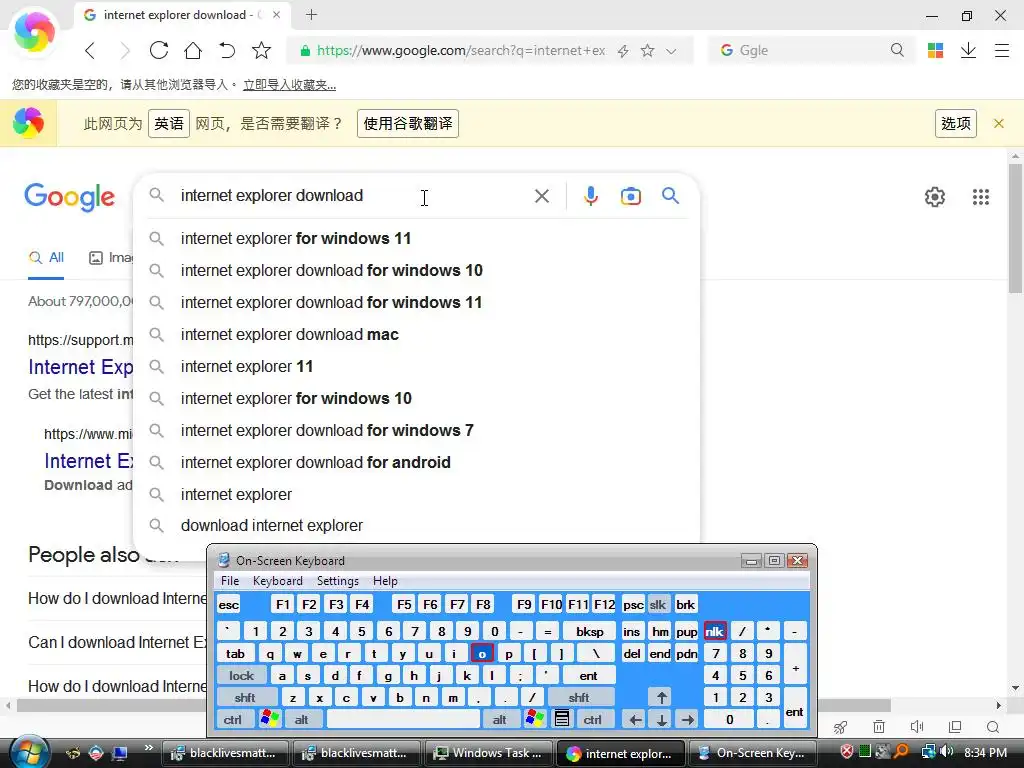The image size is (1024, 768).
Task: Go back using browser back arrow
Action: coord(90,51)
